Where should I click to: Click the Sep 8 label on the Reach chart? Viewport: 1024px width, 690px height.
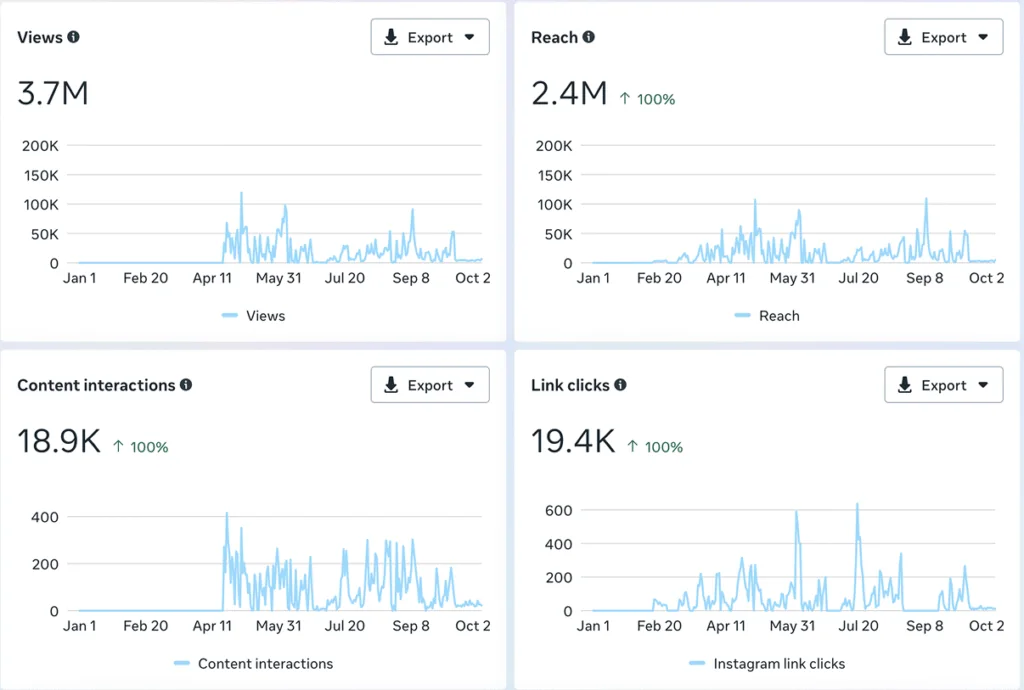tap(925, 278)
